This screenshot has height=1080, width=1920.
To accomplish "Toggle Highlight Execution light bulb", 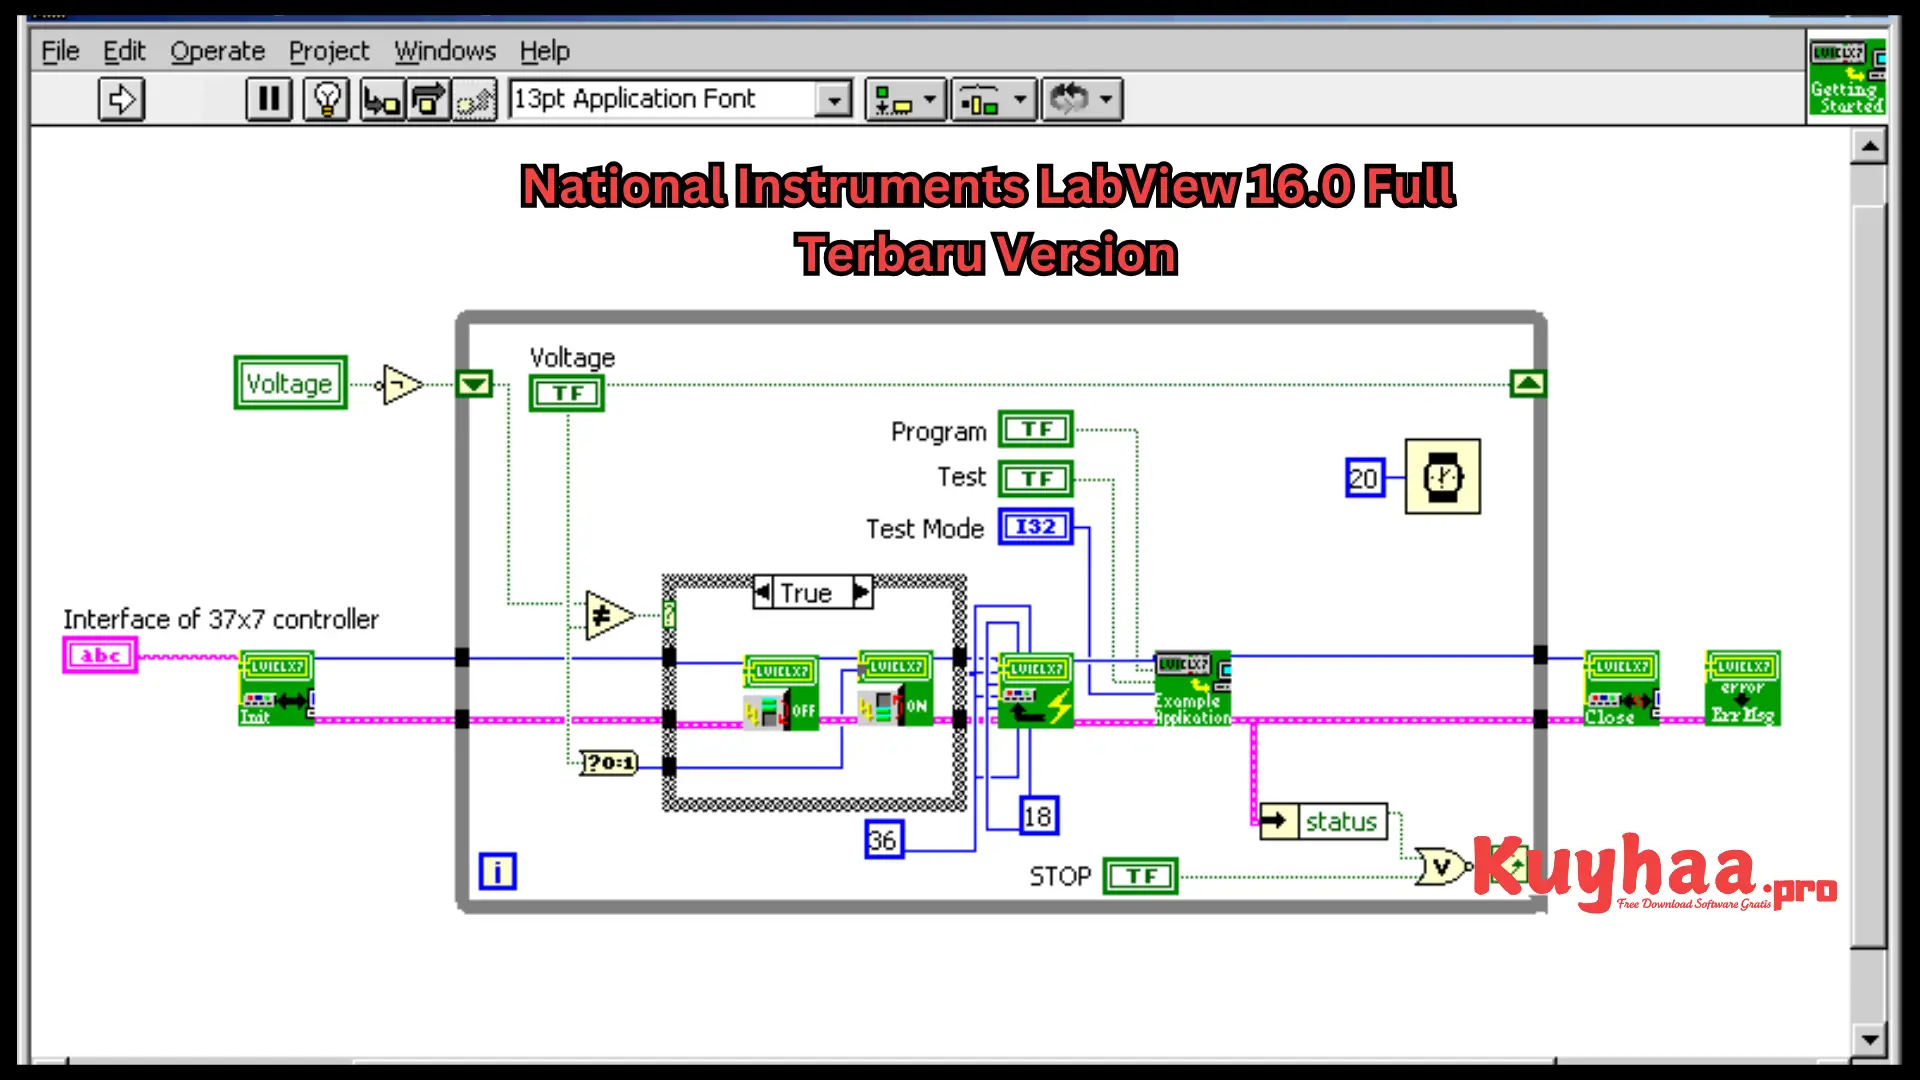I will pyautogui.click(x=326, y=99).
